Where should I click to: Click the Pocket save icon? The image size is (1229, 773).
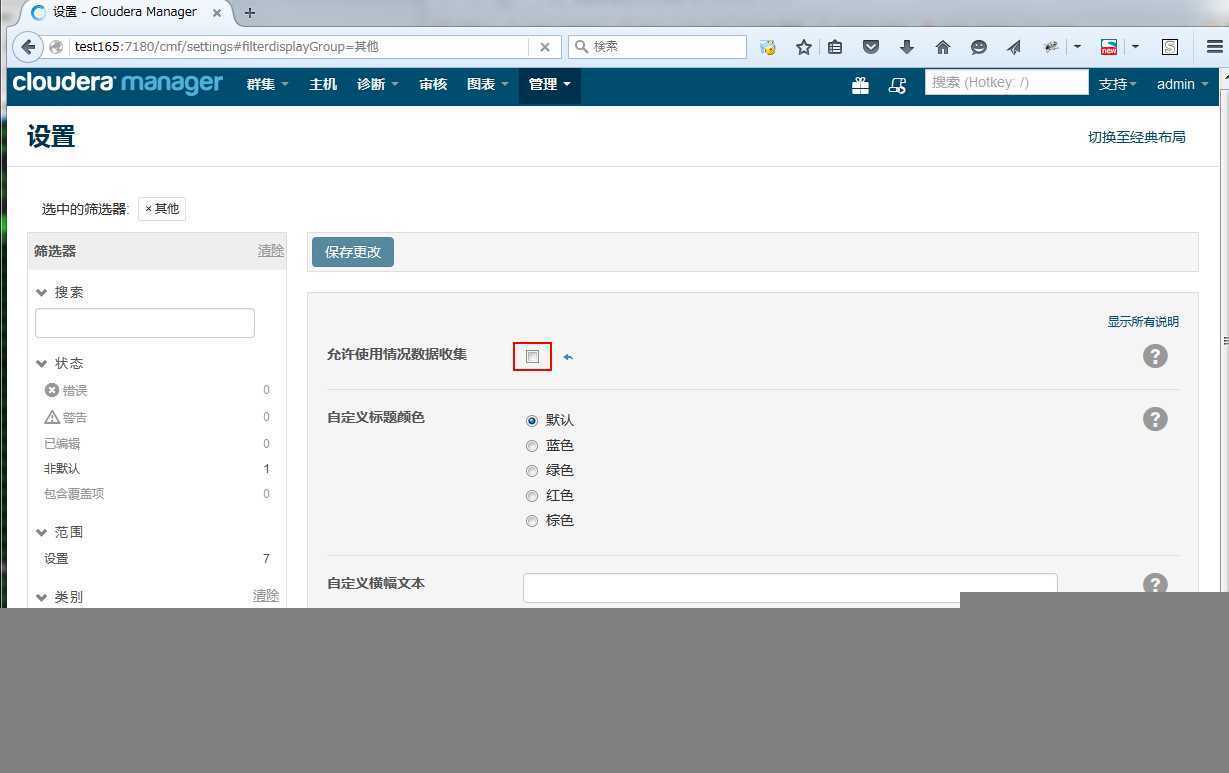(871, 47)
